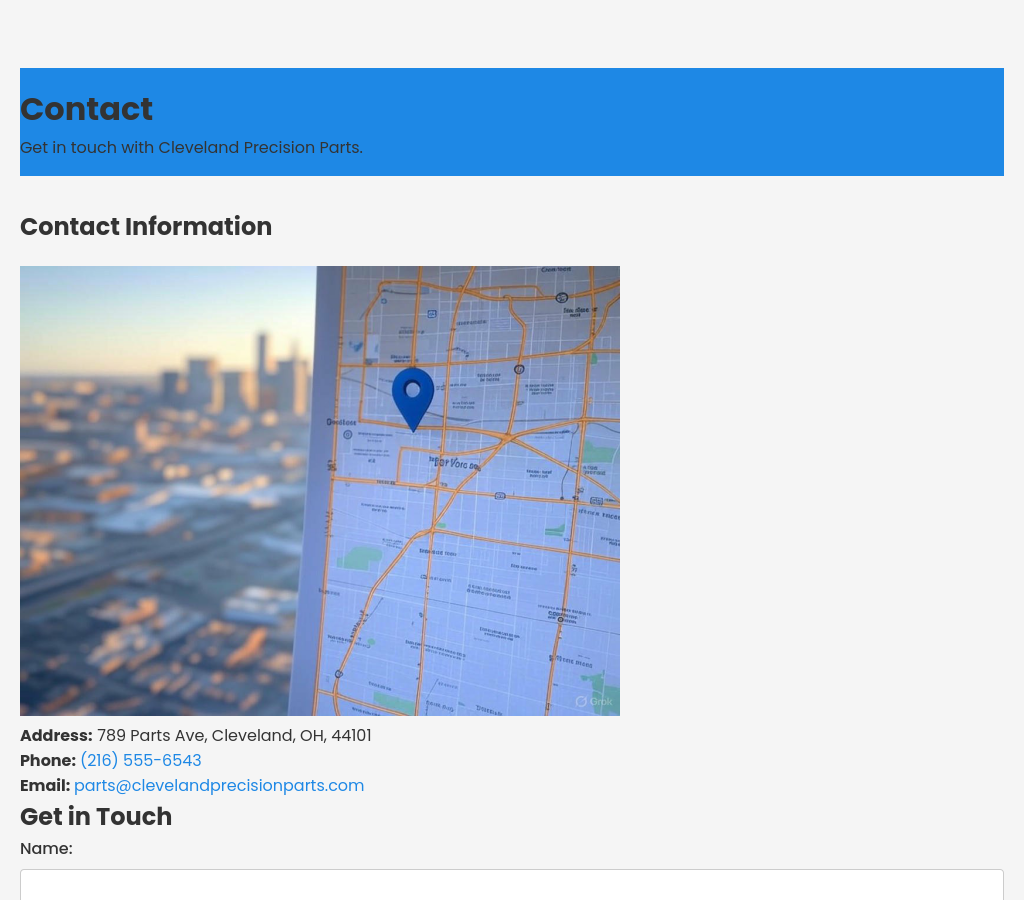The image size is (1024, 900).
Task: Open the parts@clevelandprecisionparts.com email link
Action: (x=218, y=786)
